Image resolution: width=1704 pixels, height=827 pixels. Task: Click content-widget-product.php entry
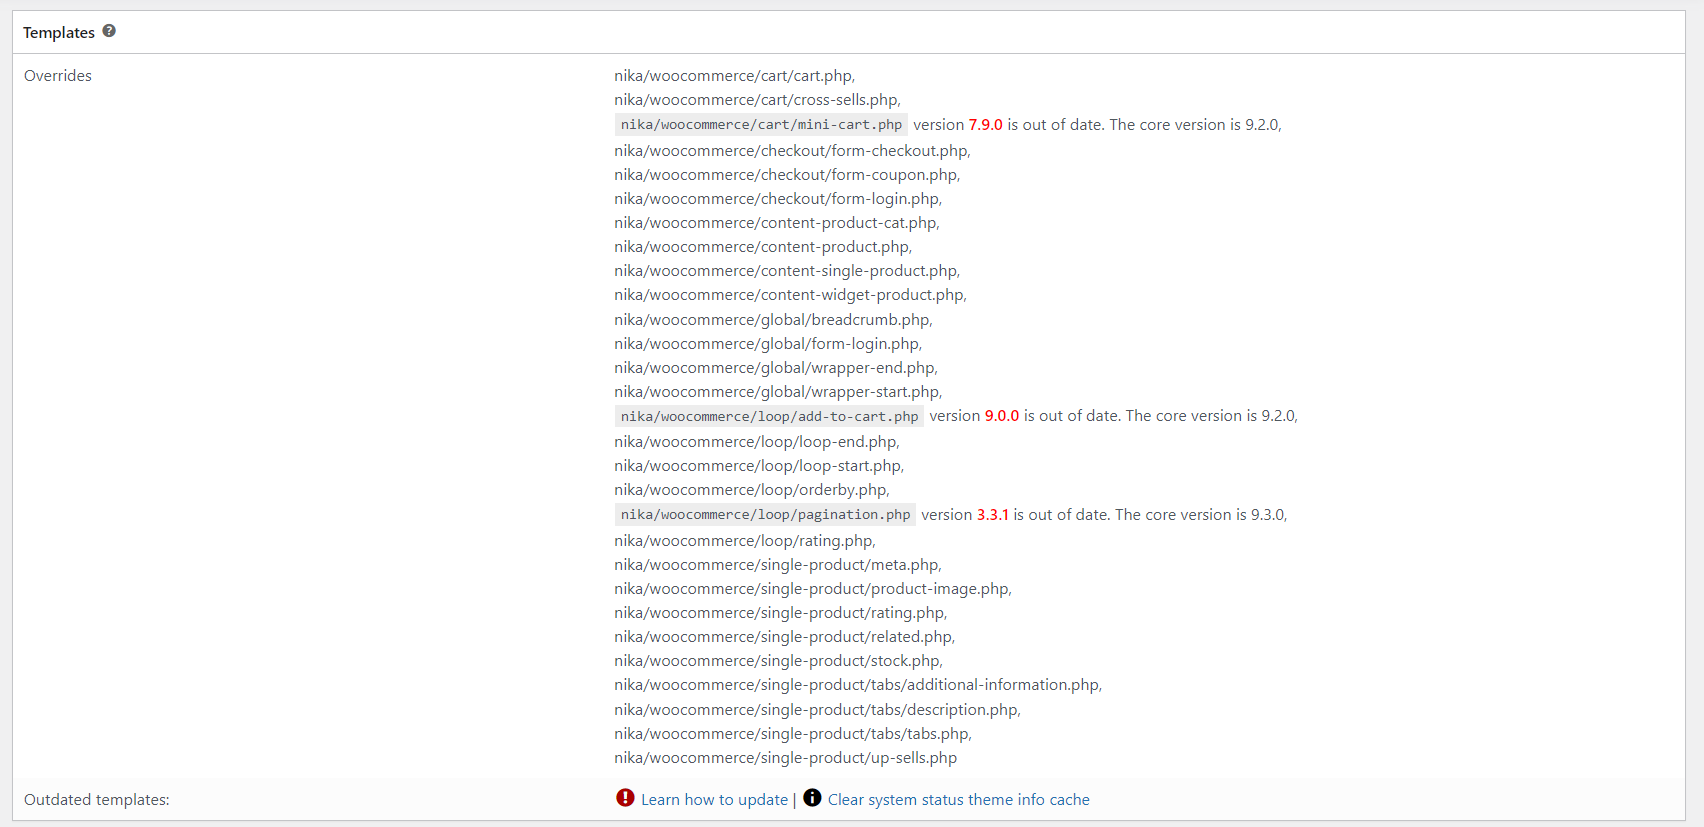790,295
